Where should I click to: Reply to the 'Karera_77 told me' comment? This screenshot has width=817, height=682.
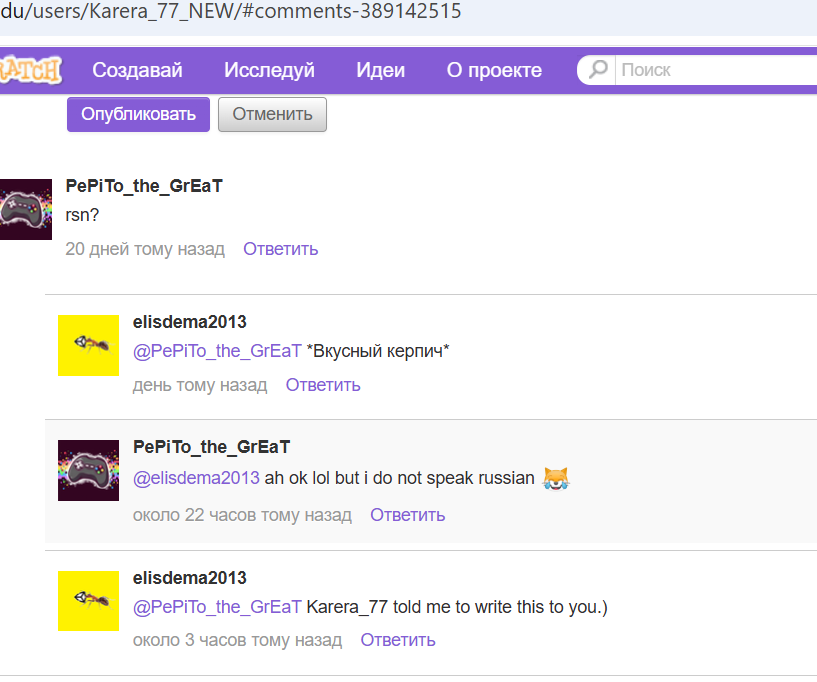click(398, 640)
